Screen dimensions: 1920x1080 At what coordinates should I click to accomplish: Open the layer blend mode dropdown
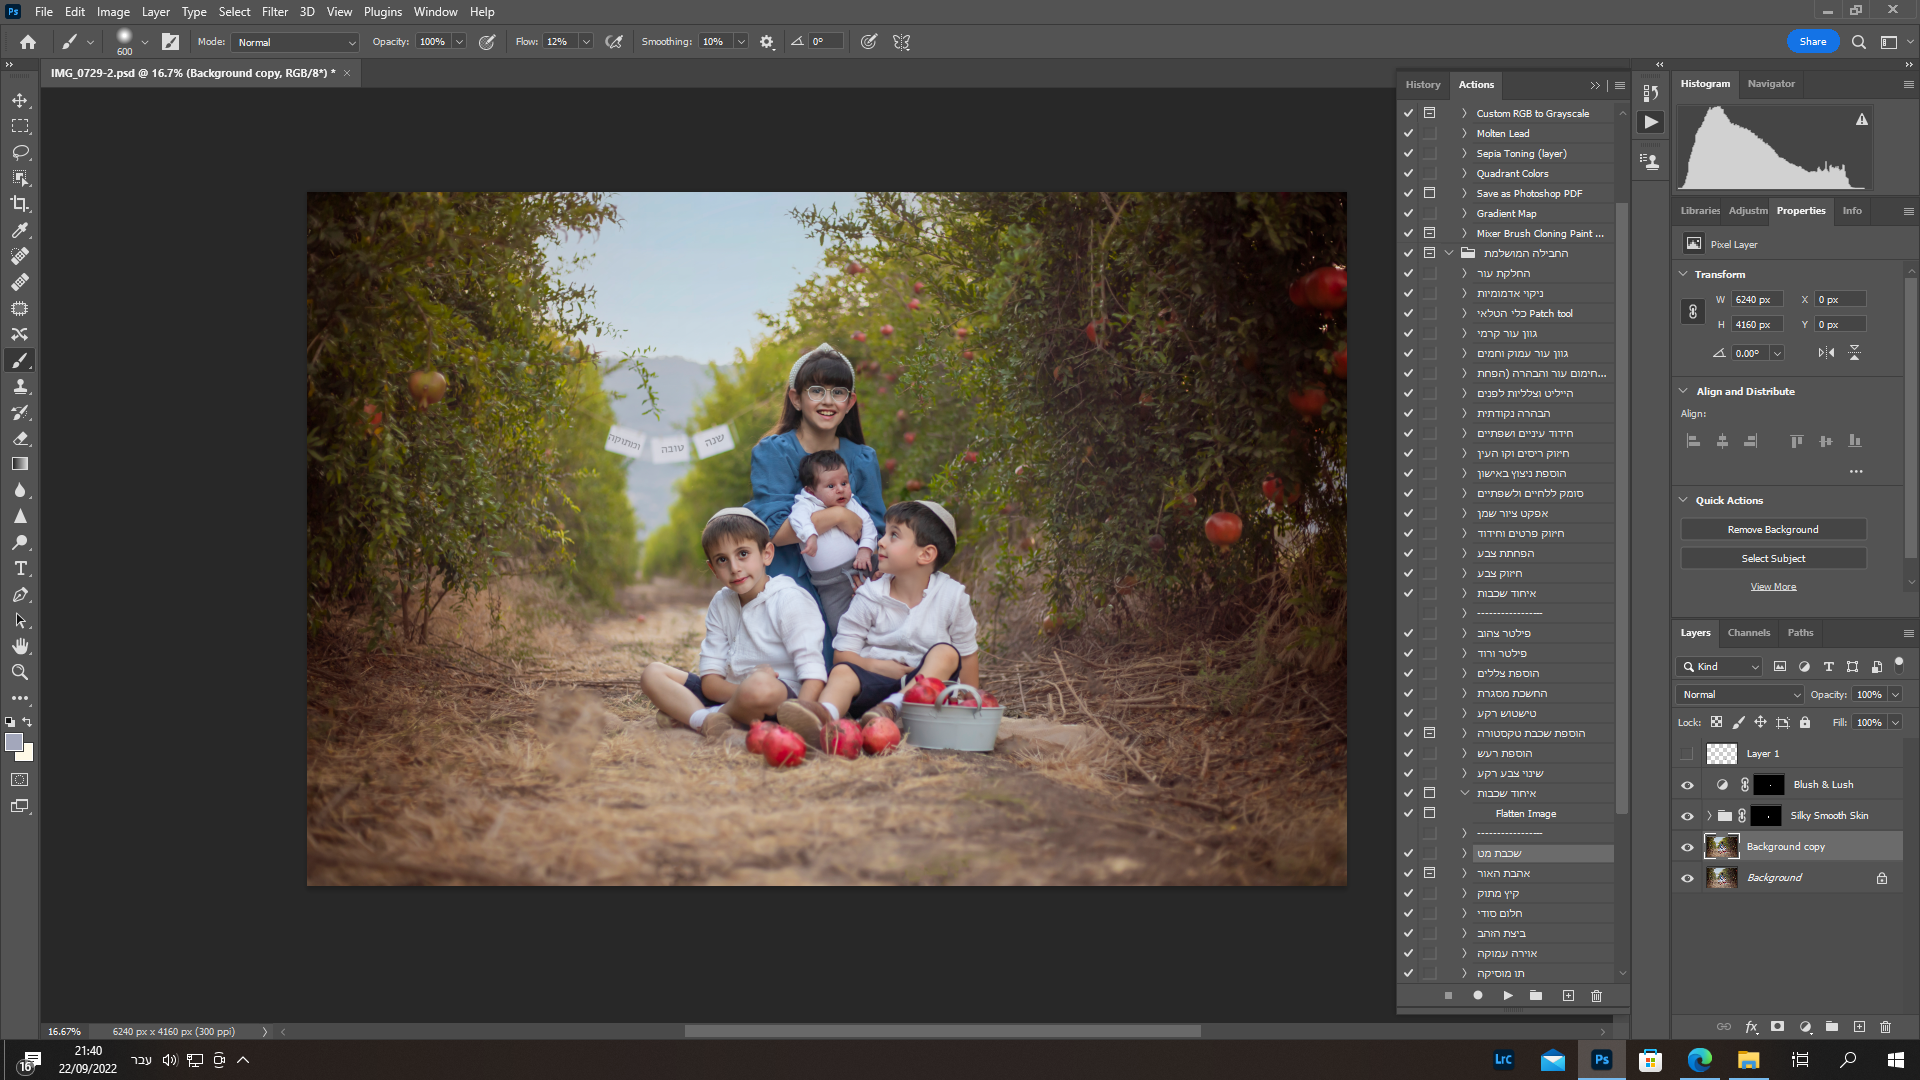(1740, 695)
